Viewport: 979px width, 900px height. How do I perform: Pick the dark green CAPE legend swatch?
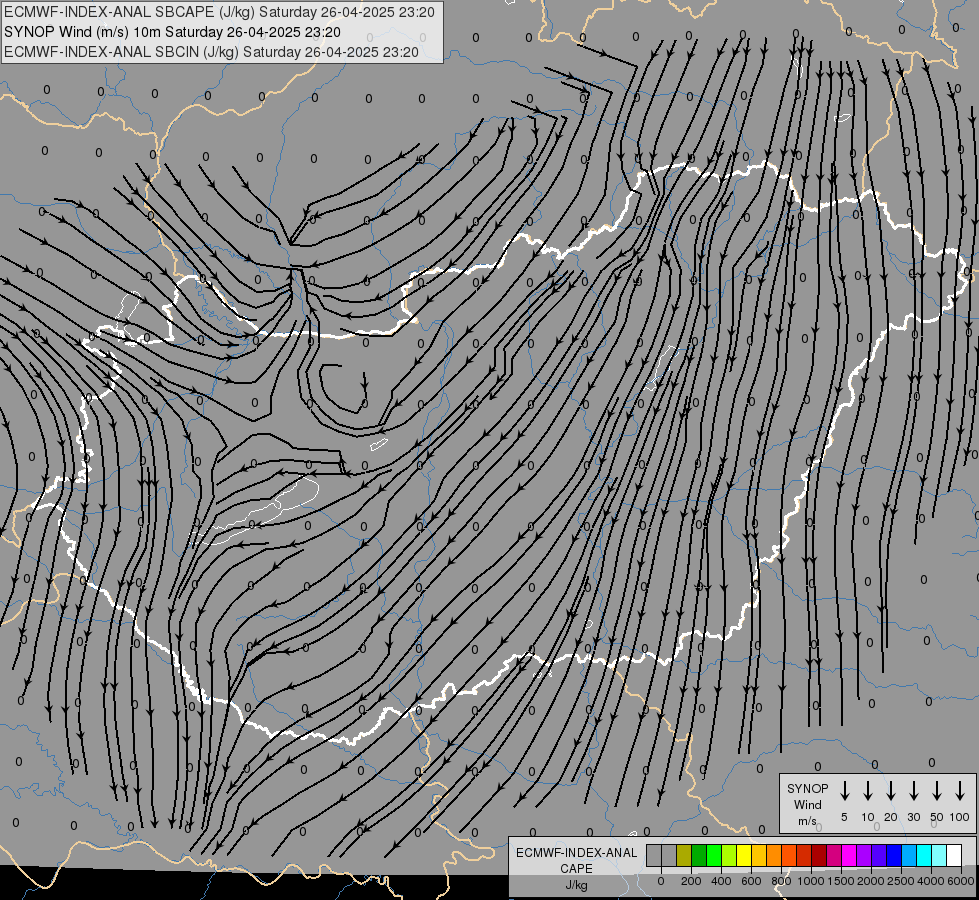click(x=699, y=855)
